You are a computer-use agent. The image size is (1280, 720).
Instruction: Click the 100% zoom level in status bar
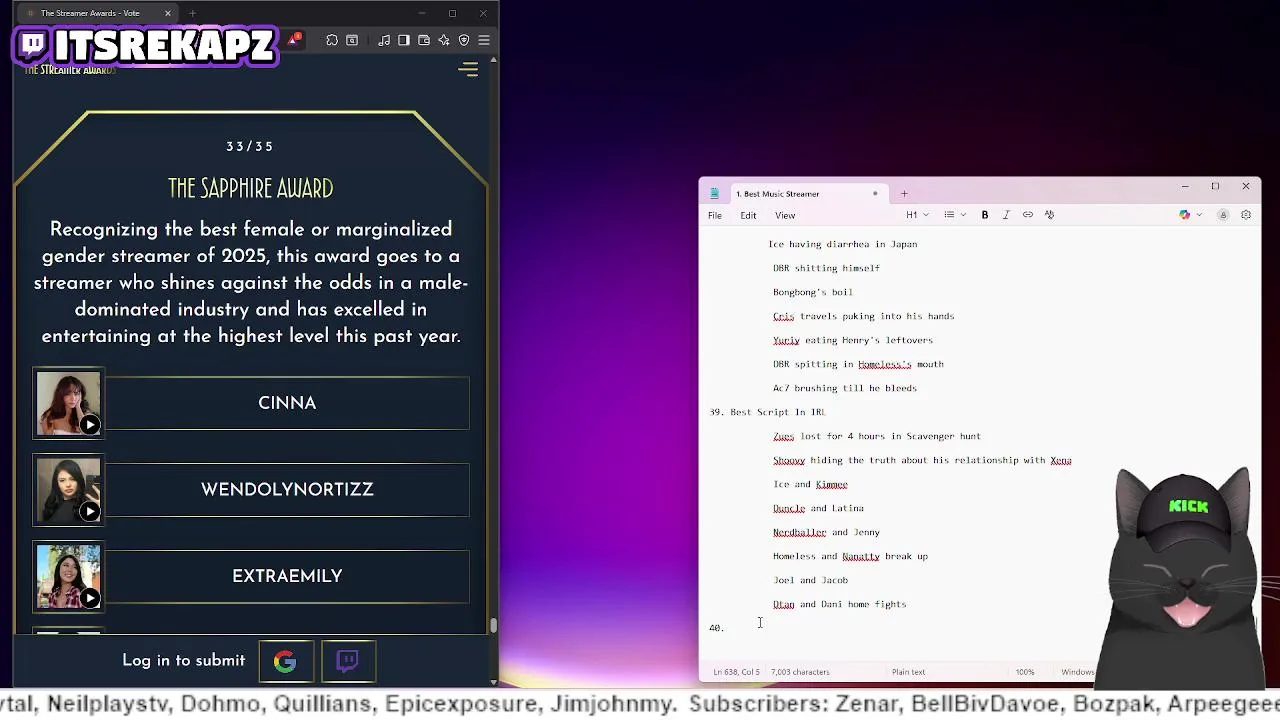pos(1025,672)
